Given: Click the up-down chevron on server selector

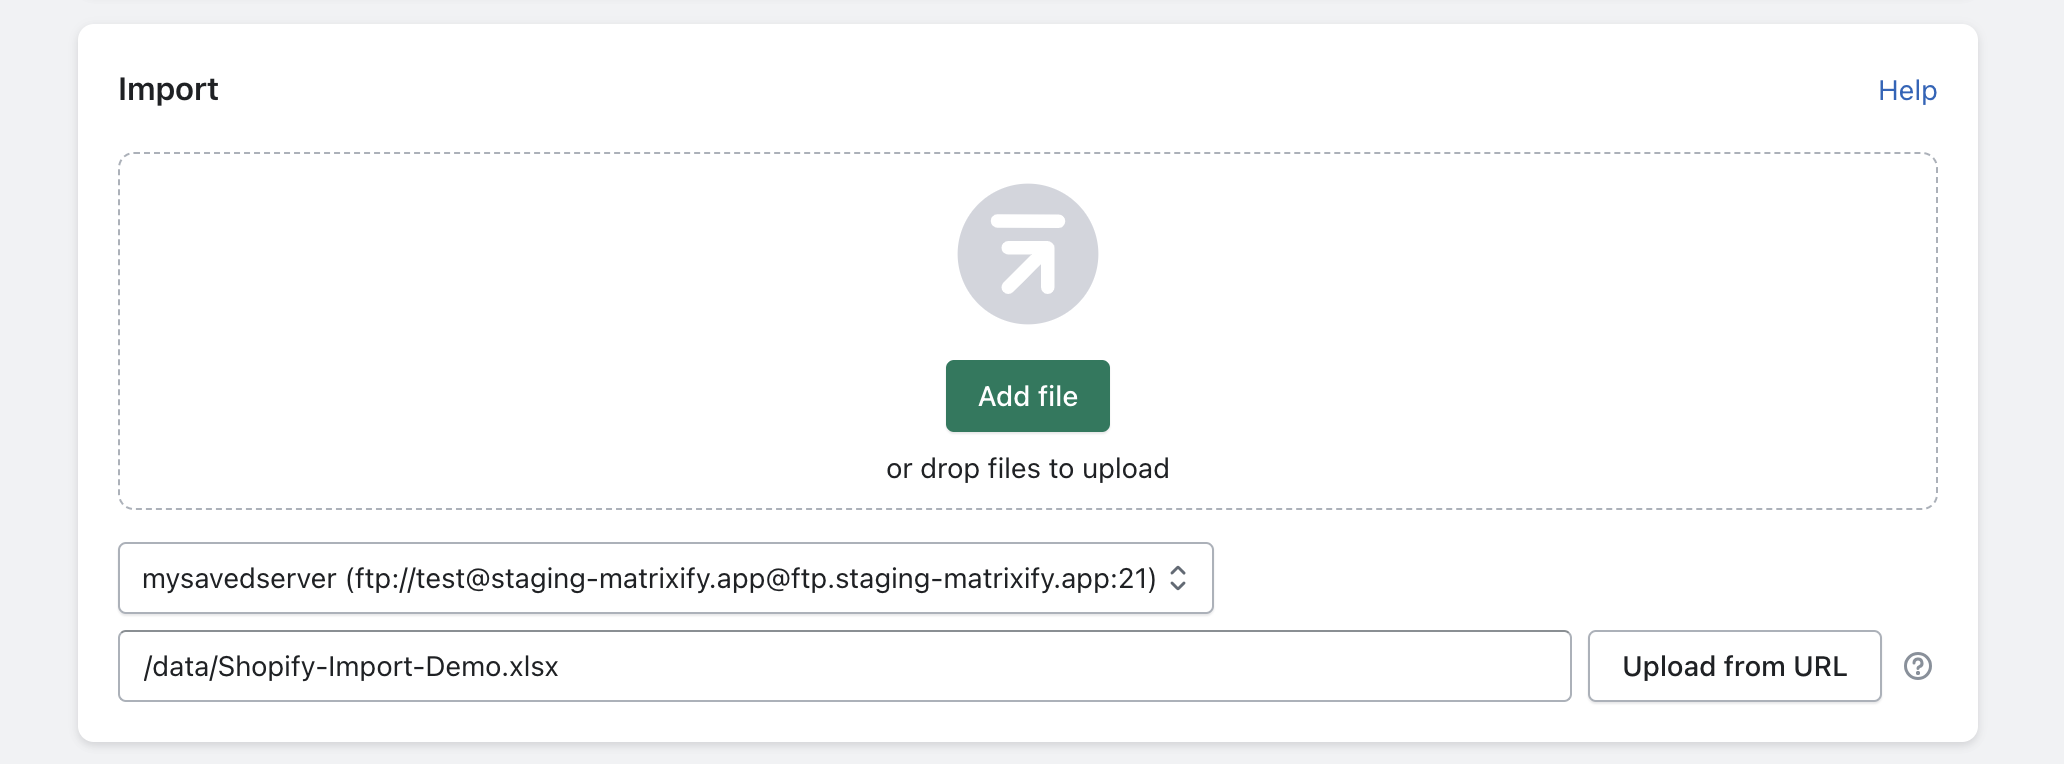Looking at the screenshot, I should [x=1178, y=578].
